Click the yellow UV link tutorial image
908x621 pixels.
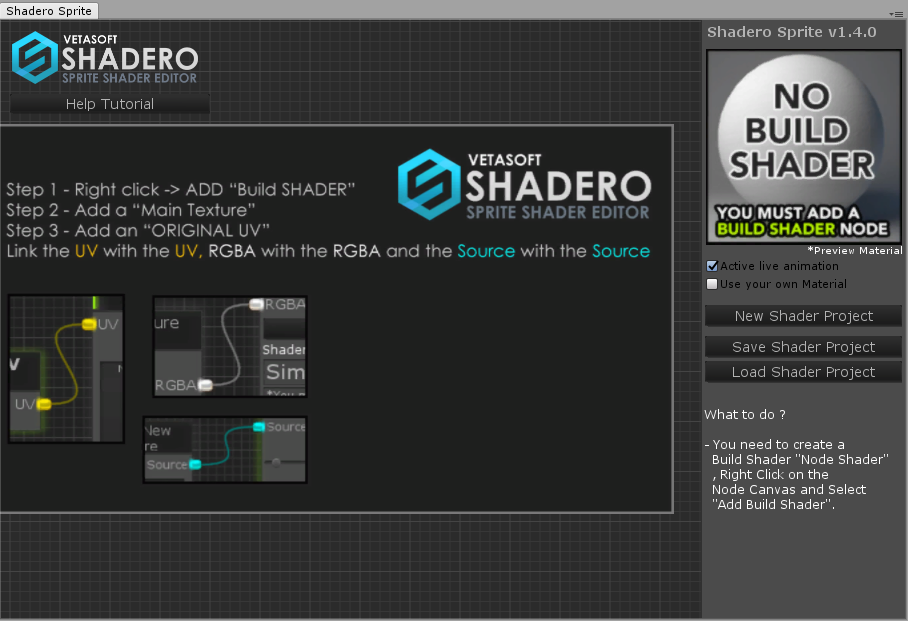click(x=66, y=369)
